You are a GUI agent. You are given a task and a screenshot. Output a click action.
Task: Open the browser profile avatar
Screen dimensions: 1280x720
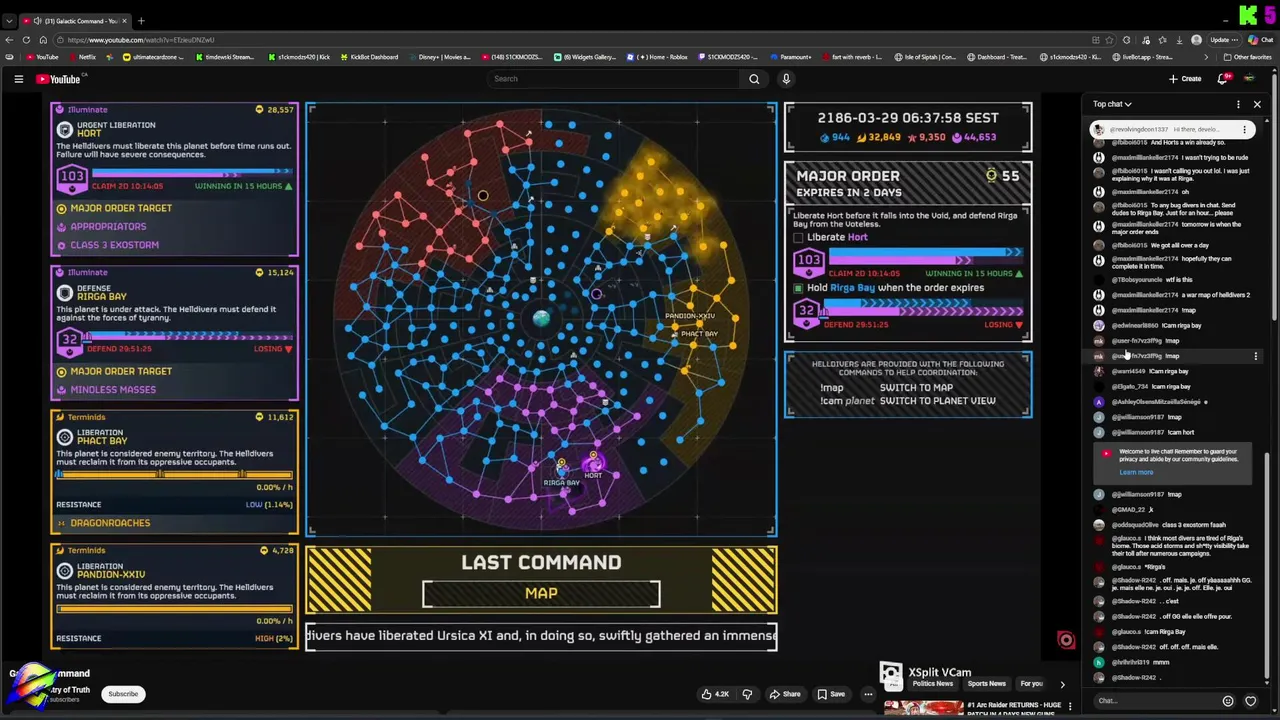pos(1197,40)
